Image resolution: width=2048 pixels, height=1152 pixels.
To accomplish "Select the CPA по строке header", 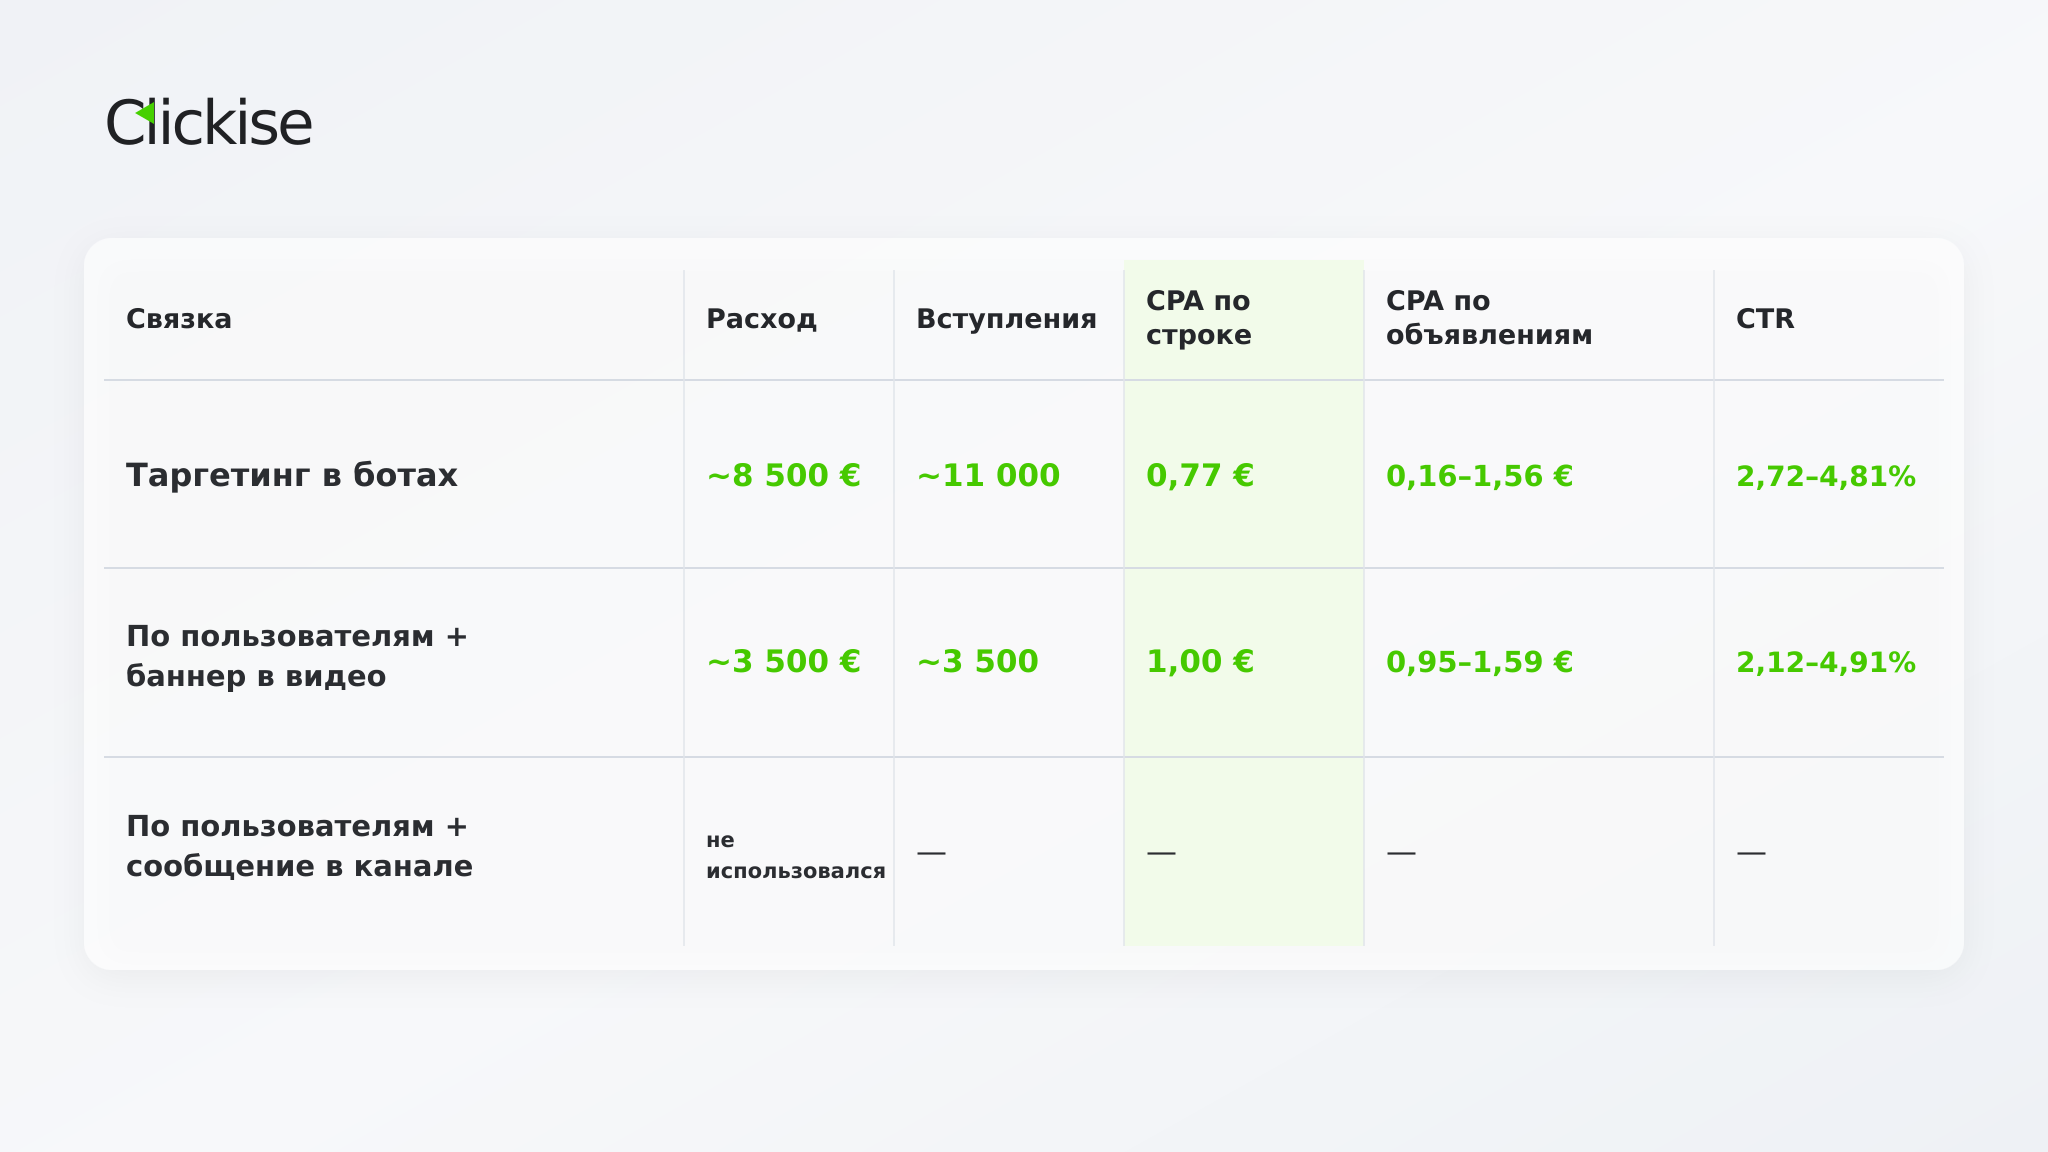I will click(1199, 318).
